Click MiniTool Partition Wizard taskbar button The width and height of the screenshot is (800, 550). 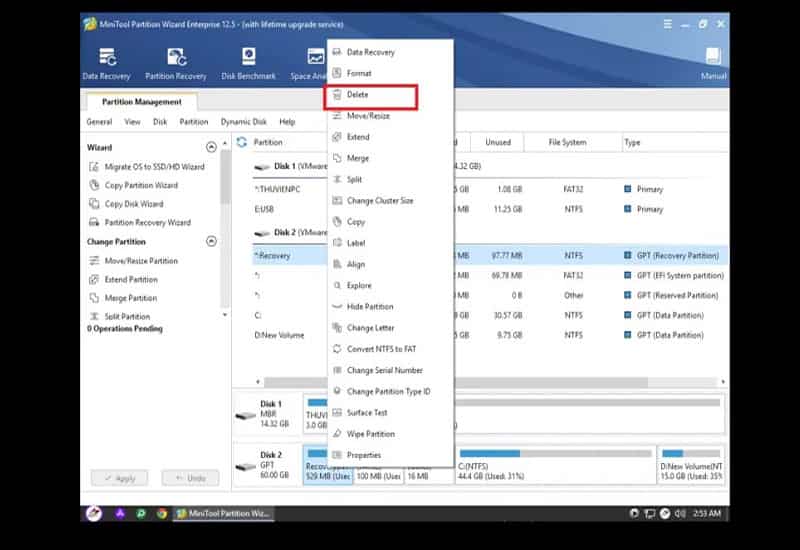pyautogui.click(x=223, y=513)
